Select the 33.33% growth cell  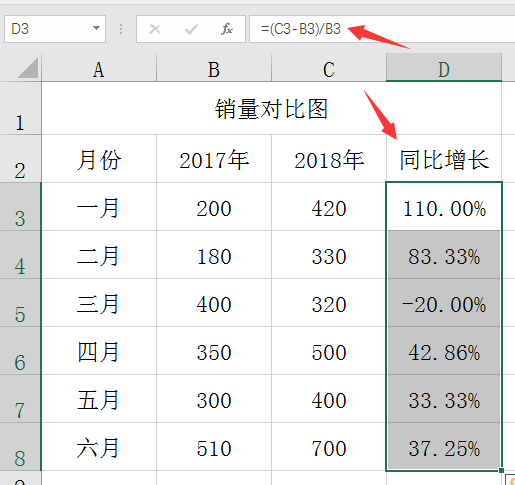tap(444, 398)
